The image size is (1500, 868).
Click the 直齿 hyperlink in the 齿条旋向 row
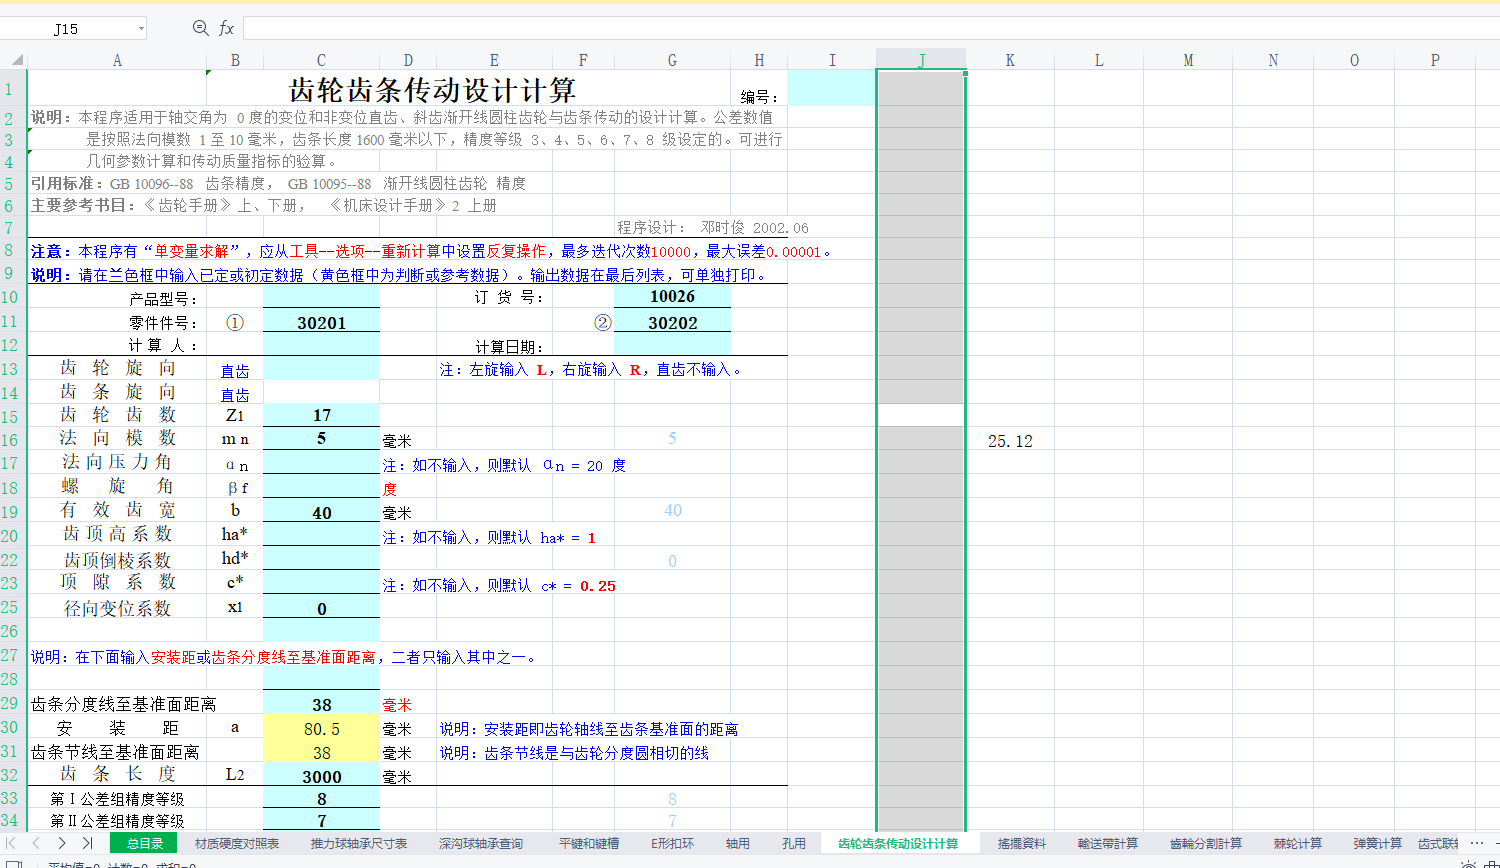235,392
